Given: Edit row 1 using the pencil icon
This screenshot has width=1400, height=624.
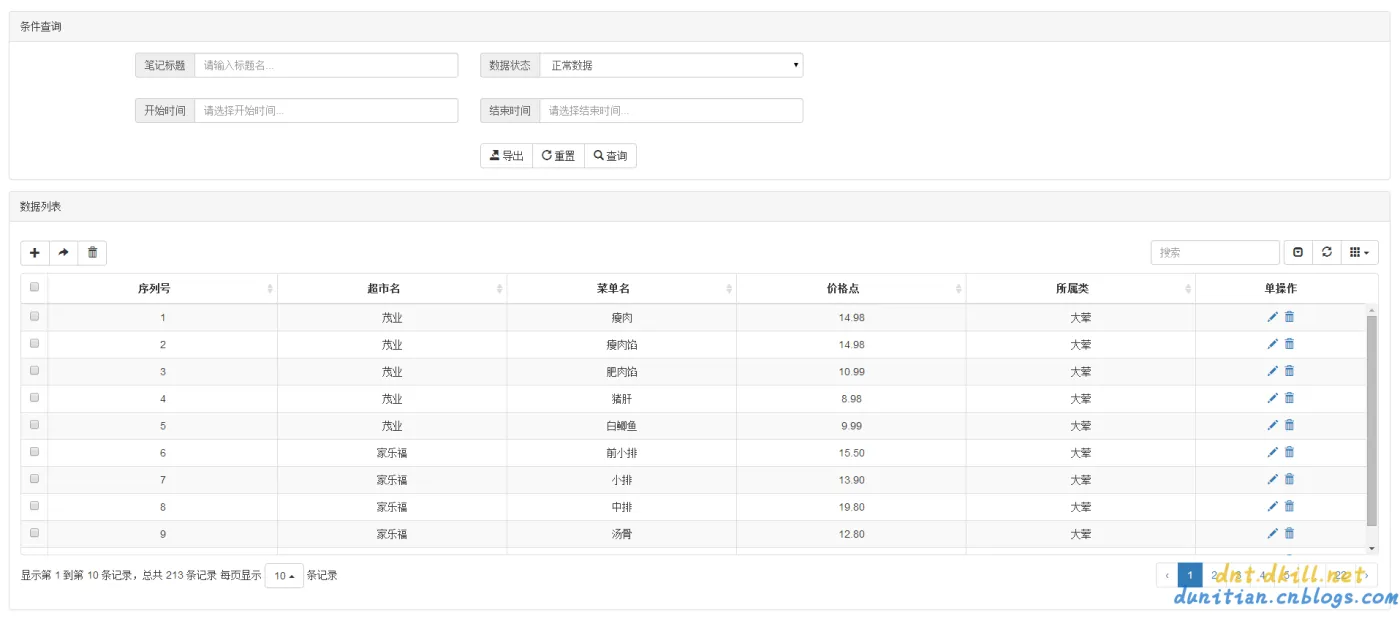Looking at the screenshot, I should (1272, 317).
